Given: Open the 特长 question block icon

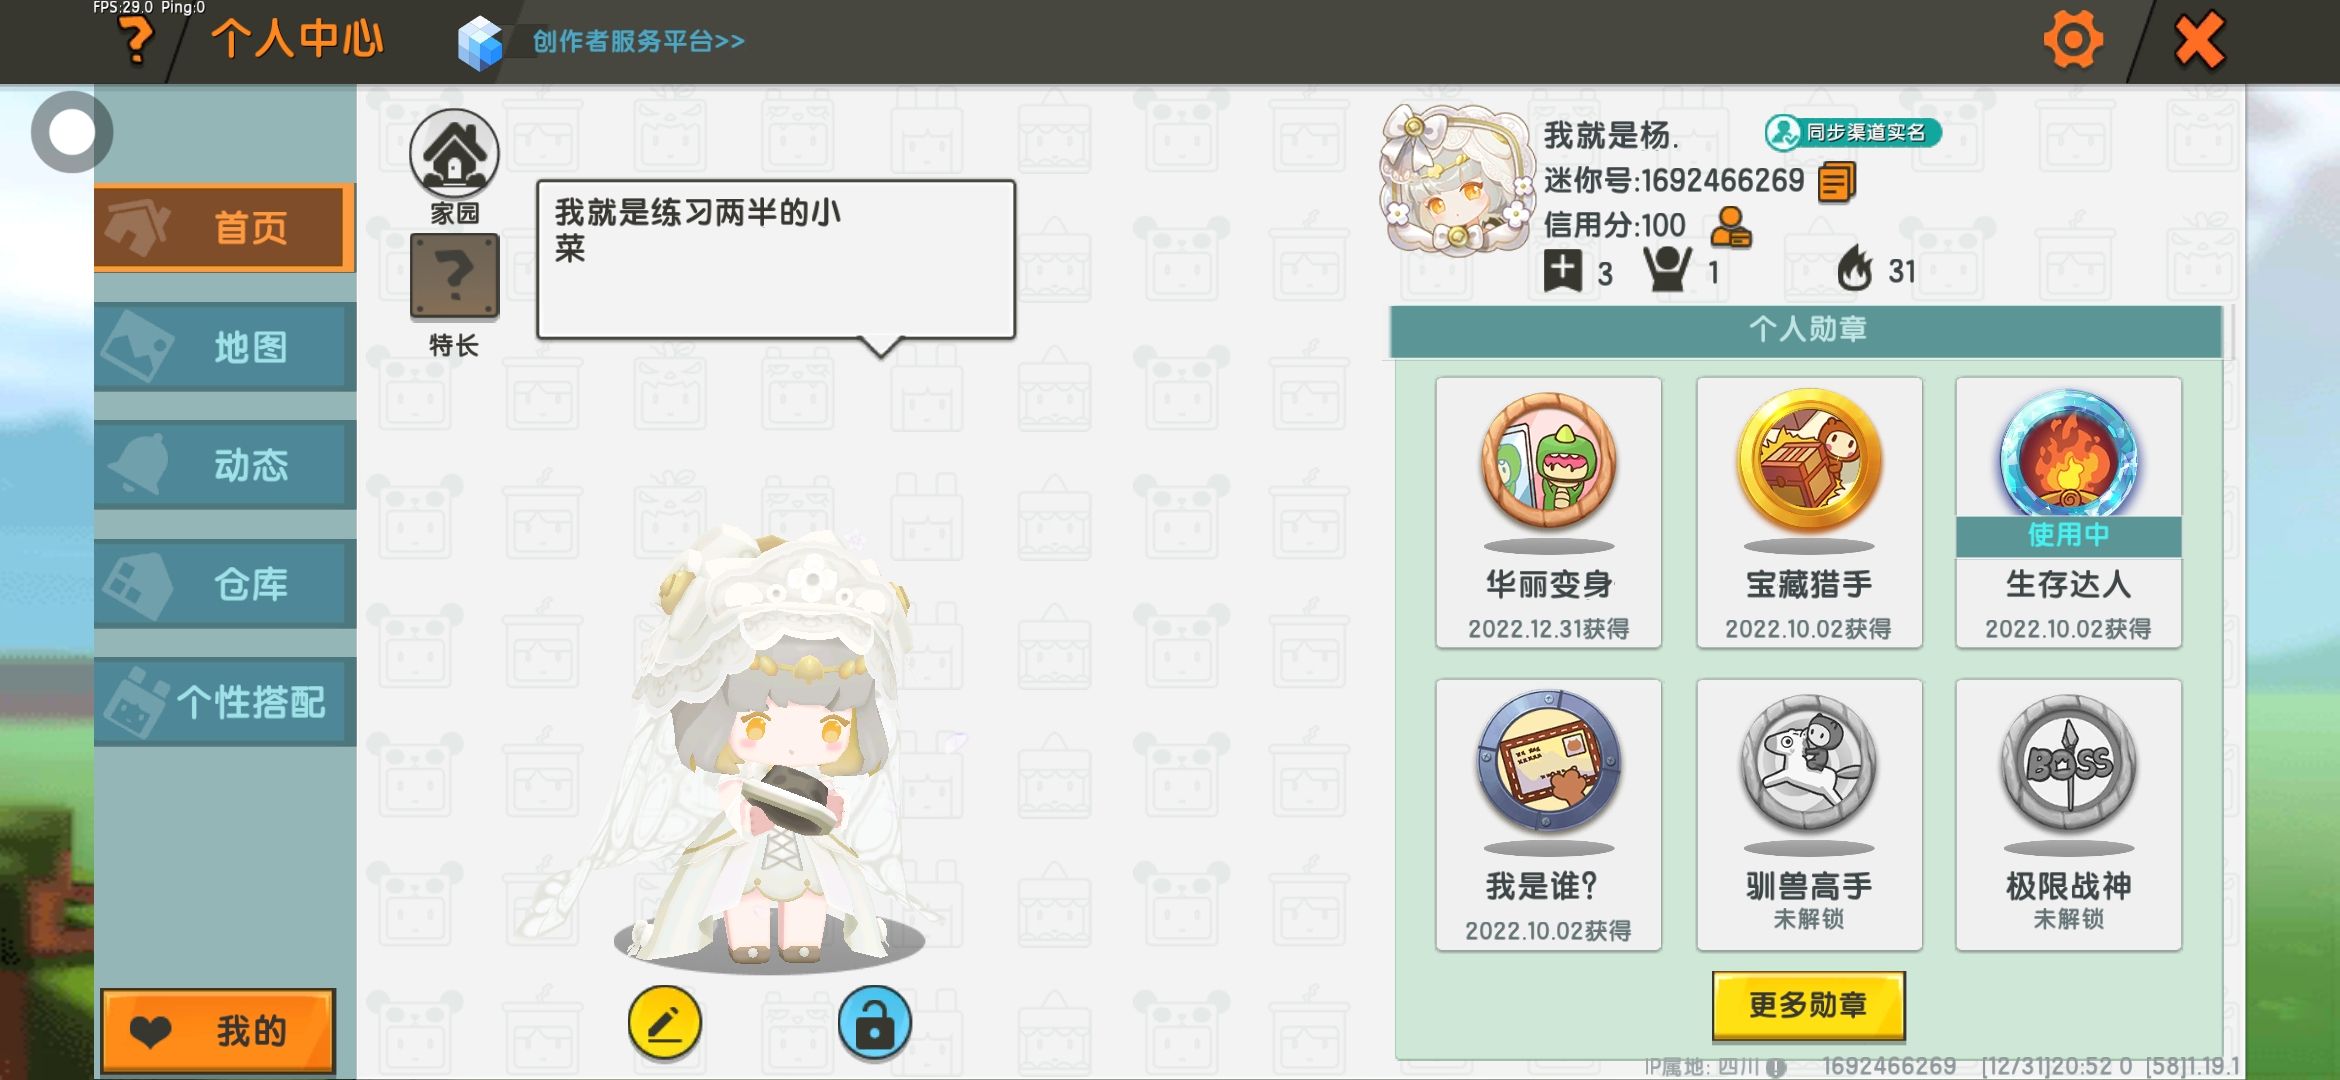Looking at the screenshot, I should tap(454, 276).
